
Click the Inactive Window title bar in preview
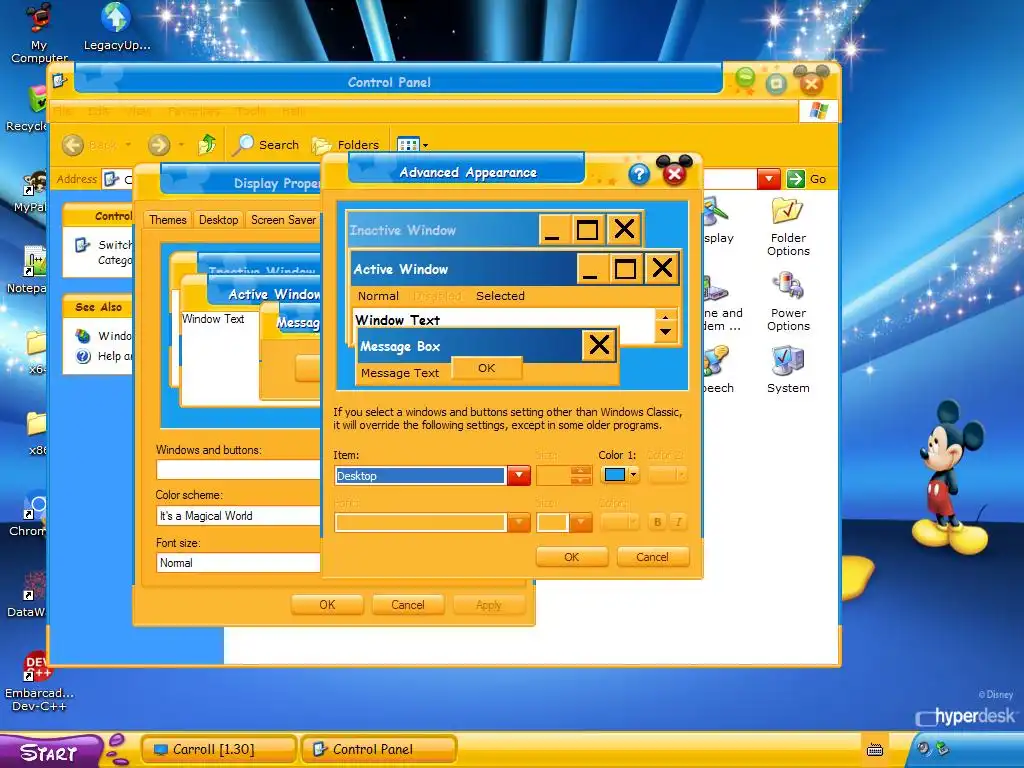point(442,229)
